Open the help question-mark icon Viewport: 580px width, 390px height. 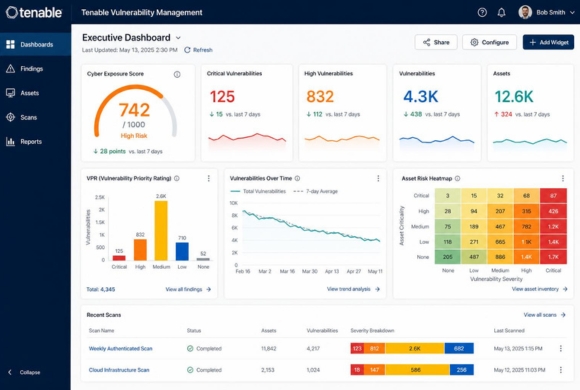pyautogui.click(x=482, y=12)
